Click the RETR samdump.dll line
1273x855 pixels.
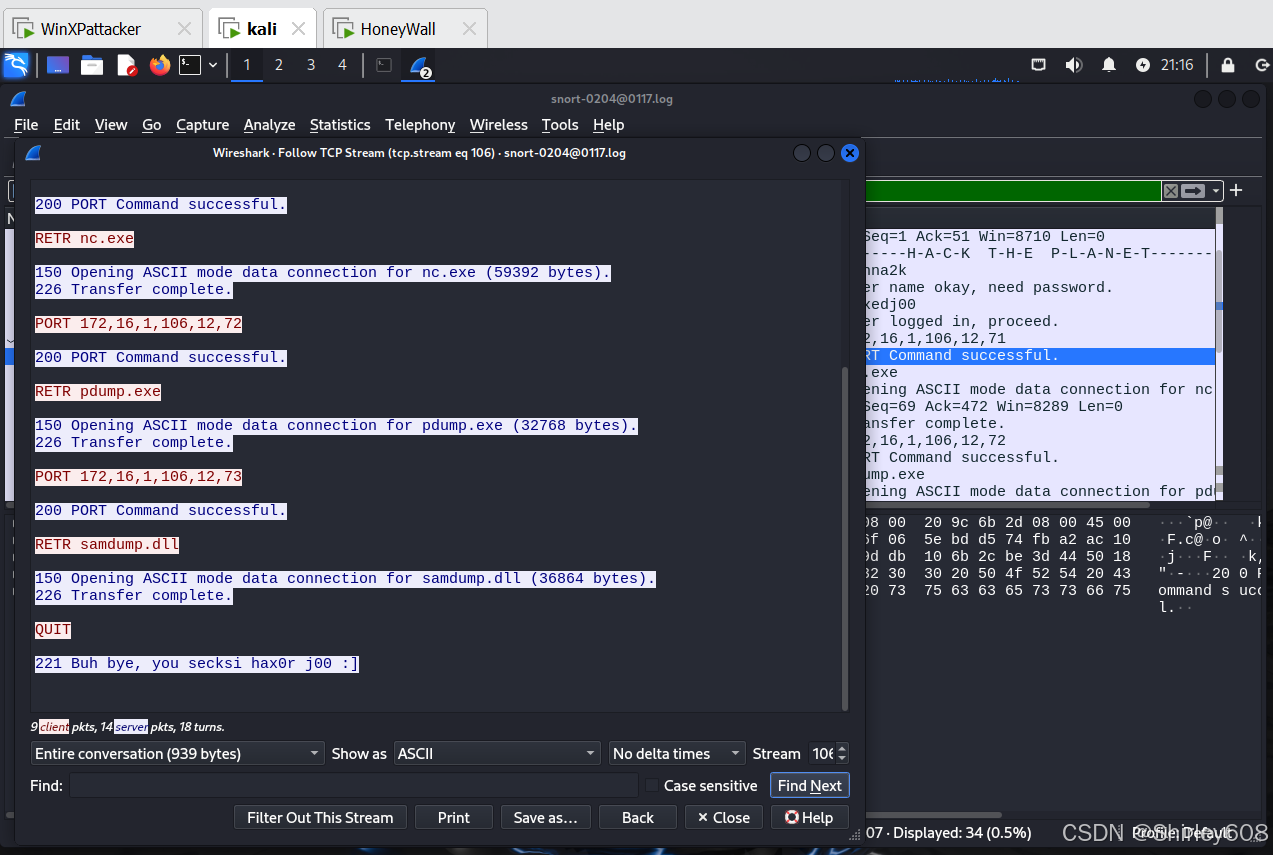[x=107, y=545]
